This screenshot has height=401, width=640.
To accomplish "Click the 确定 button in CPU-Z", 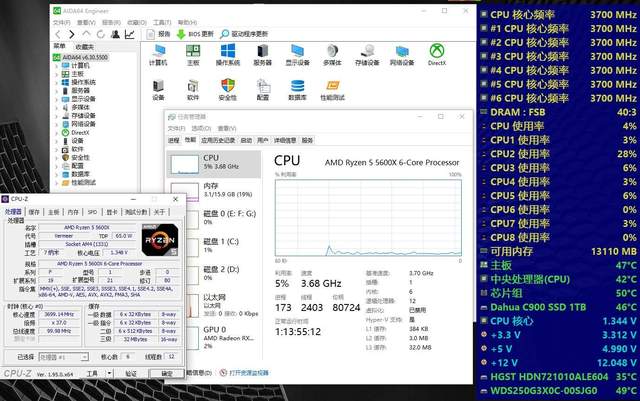I will [x=167, y=374].
